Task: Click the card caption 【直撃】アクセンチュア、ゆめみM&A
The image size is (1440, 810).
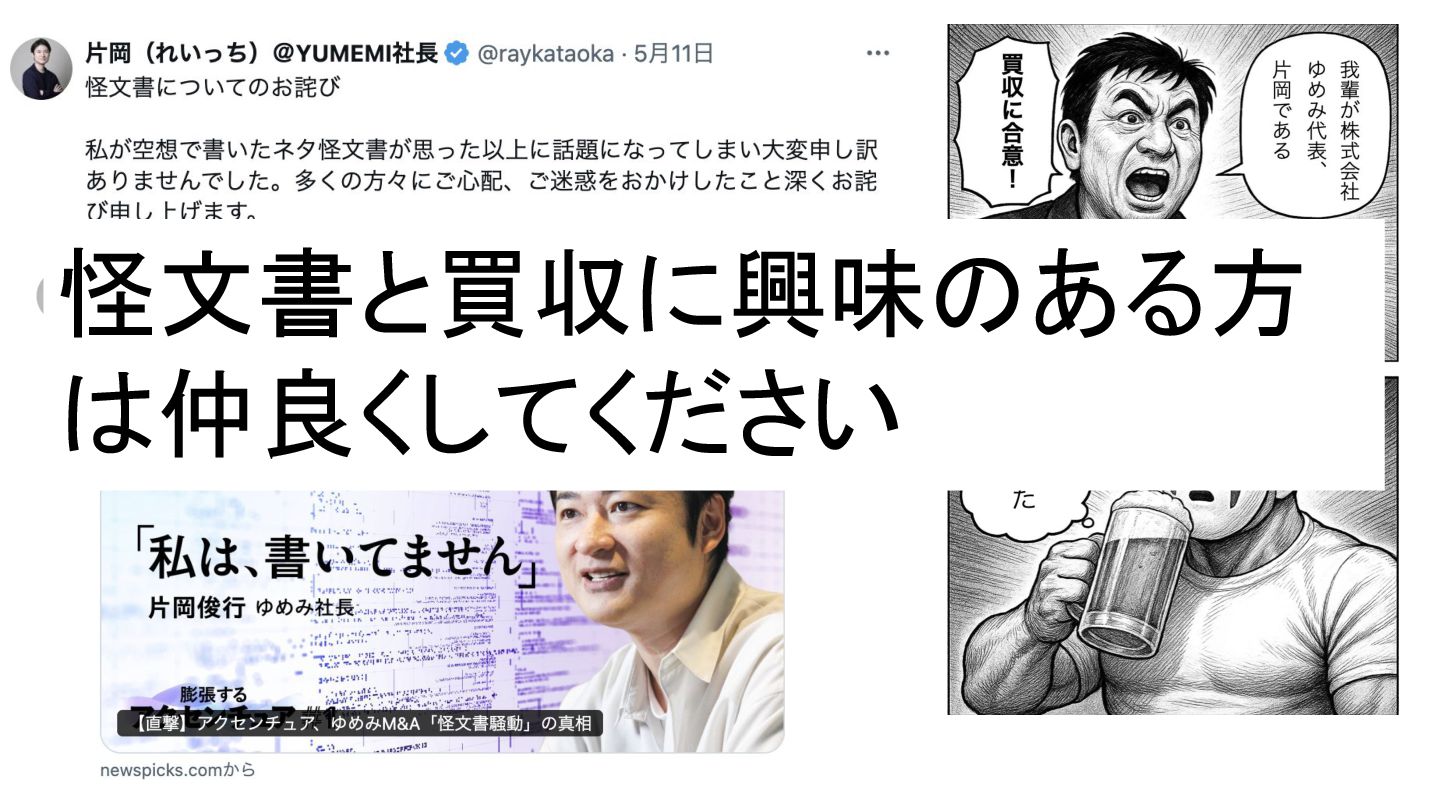Action: 360,724
